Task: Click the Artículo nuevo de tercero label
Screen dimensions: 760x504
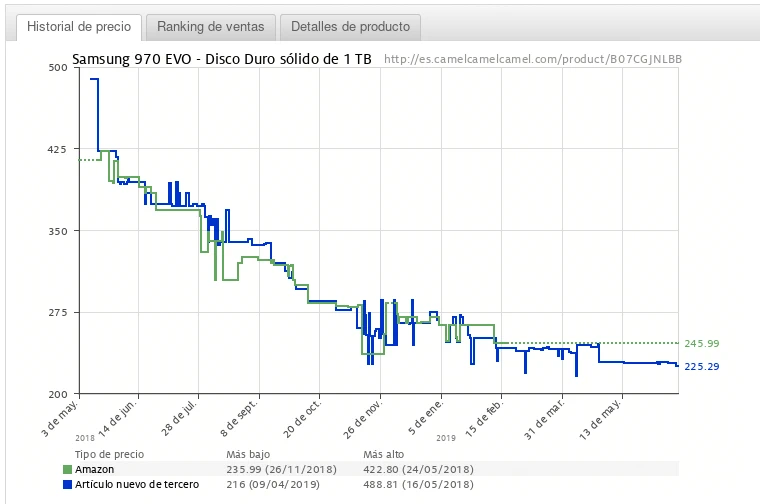Action: pos(136,484)
